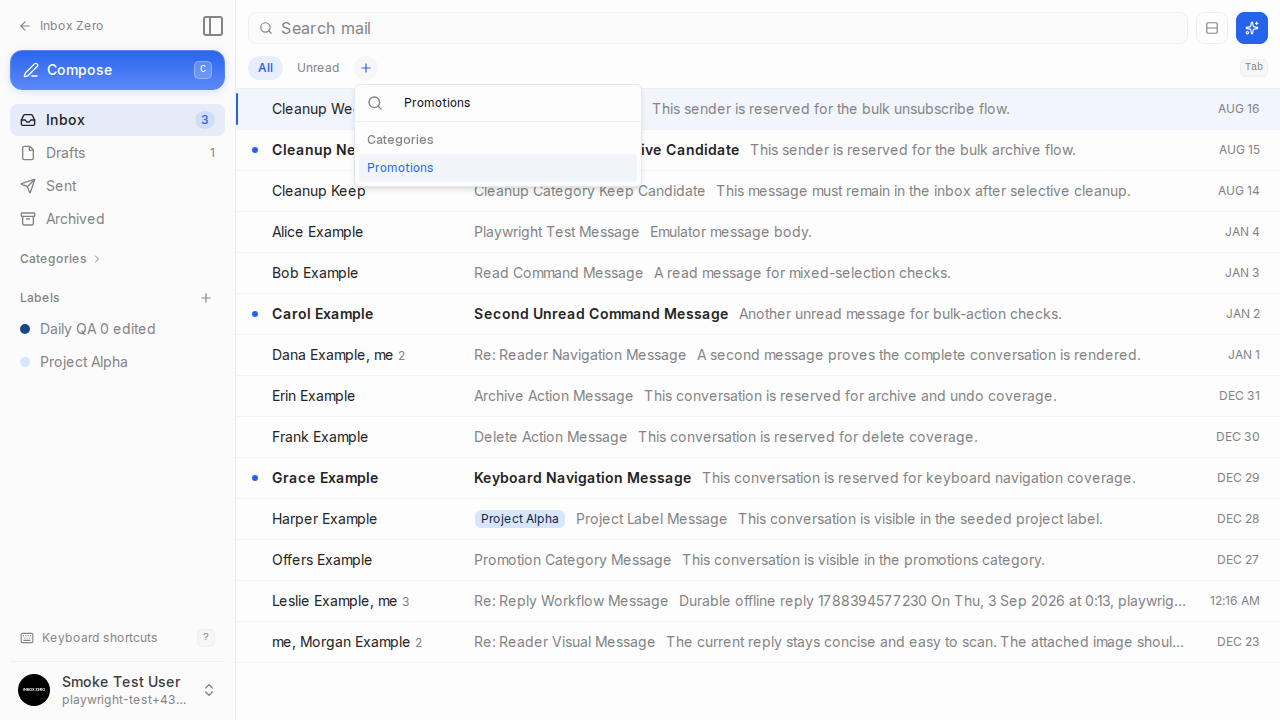This screenshot has height=720, width=1280.
Task: Expand the Categories section
Action: pyautogui.click(x=60, y=259)
